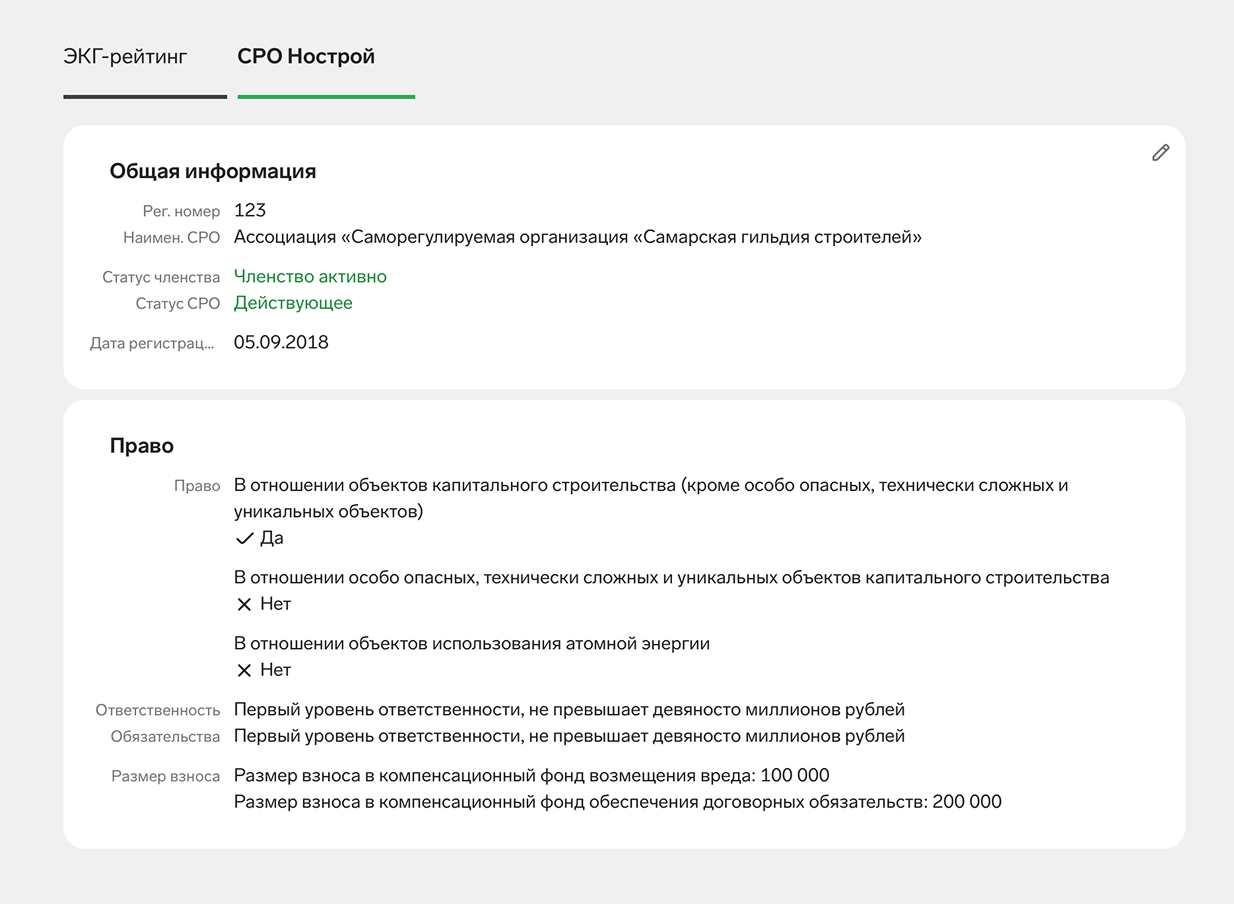Click the Размер взноса label
Image resolution: width=1234 pixels, height=904 pixels.
(166, 777)
